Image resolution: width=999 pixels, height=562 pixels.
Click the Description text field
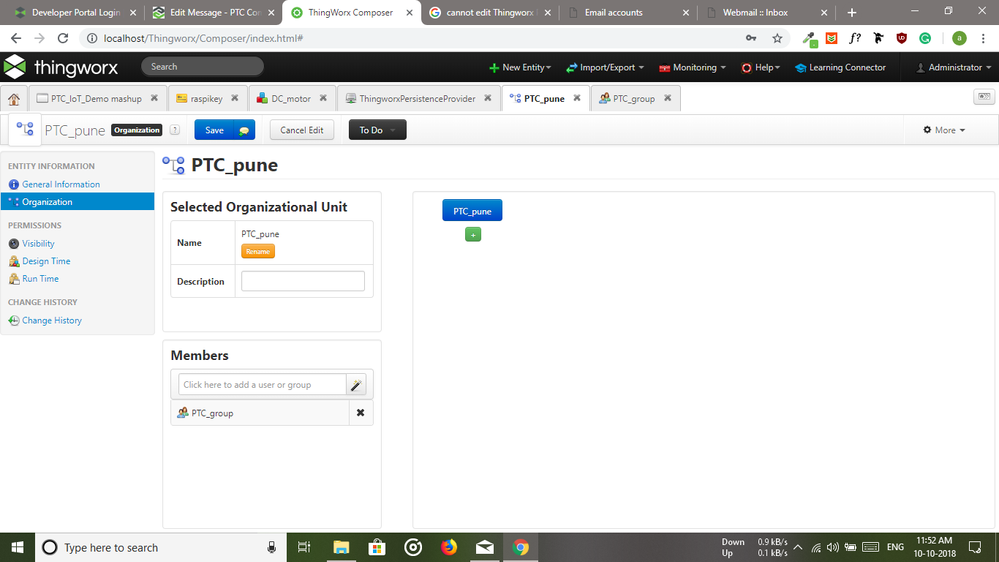pyautogui.click(x=303, y=281)
